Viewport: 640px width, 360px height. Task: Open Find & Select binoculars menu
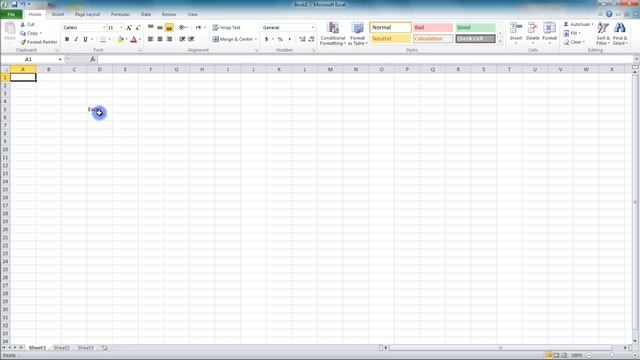click(620, 33)
